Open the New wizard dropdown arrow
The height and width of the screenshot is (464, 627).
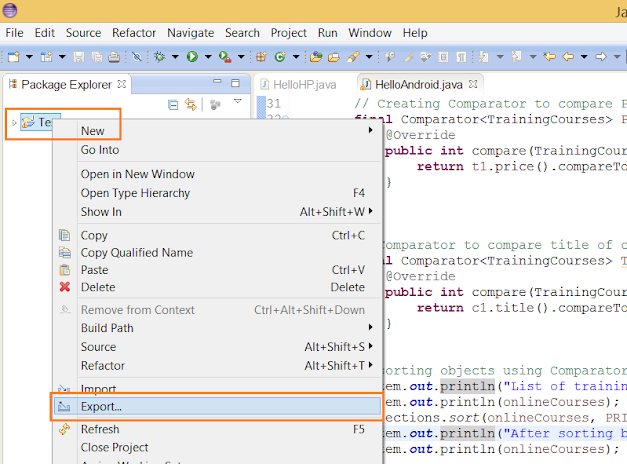tap(30, 57)
